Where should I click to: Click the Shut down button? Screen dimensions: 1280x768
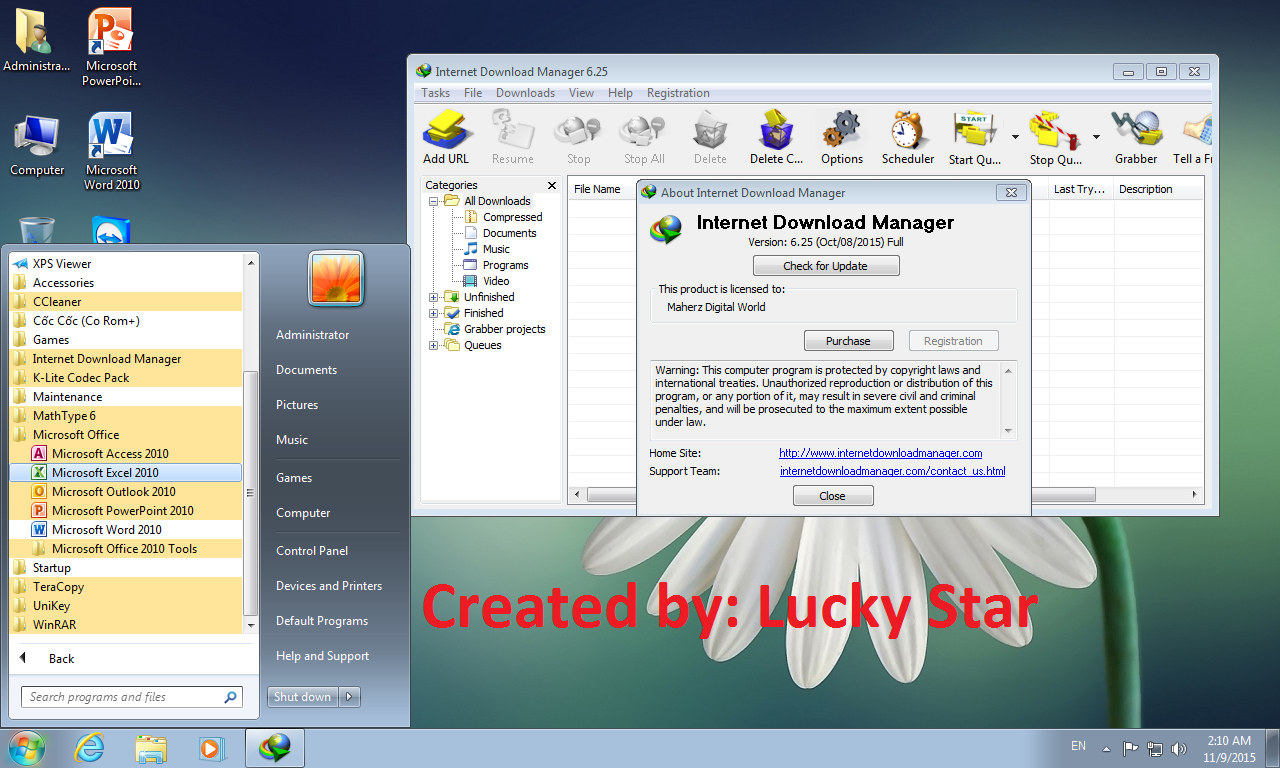(302, 697)
